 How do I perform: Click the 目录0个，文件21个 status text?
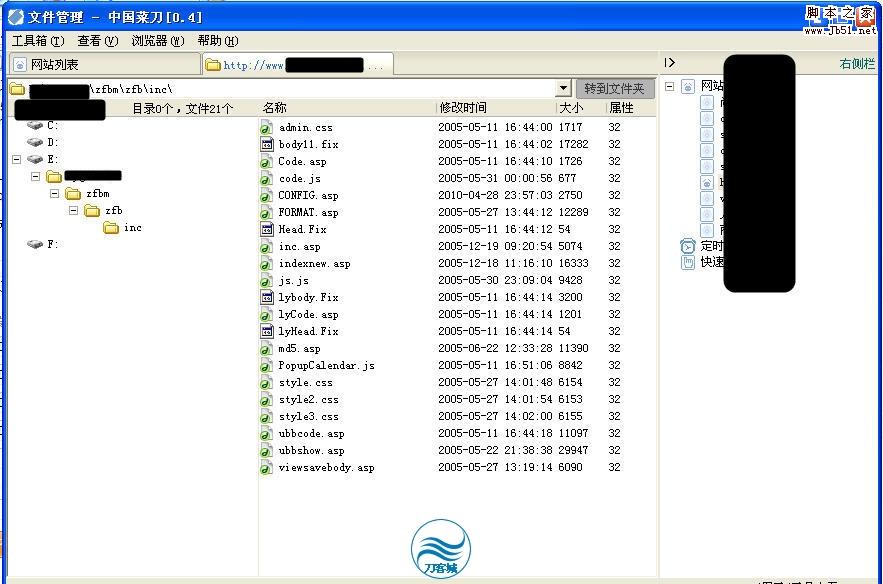point(182,109)
